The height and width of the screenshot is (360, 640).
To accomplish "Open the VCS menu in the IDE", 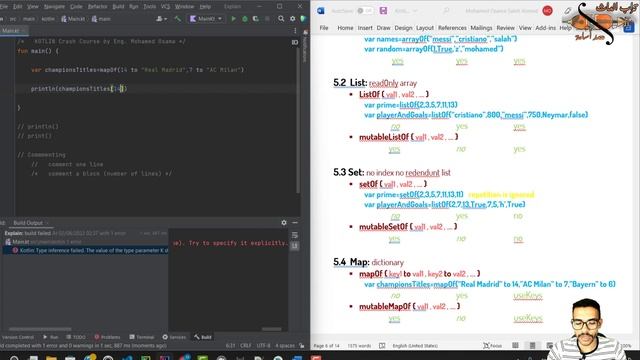I will click(165, 7).
